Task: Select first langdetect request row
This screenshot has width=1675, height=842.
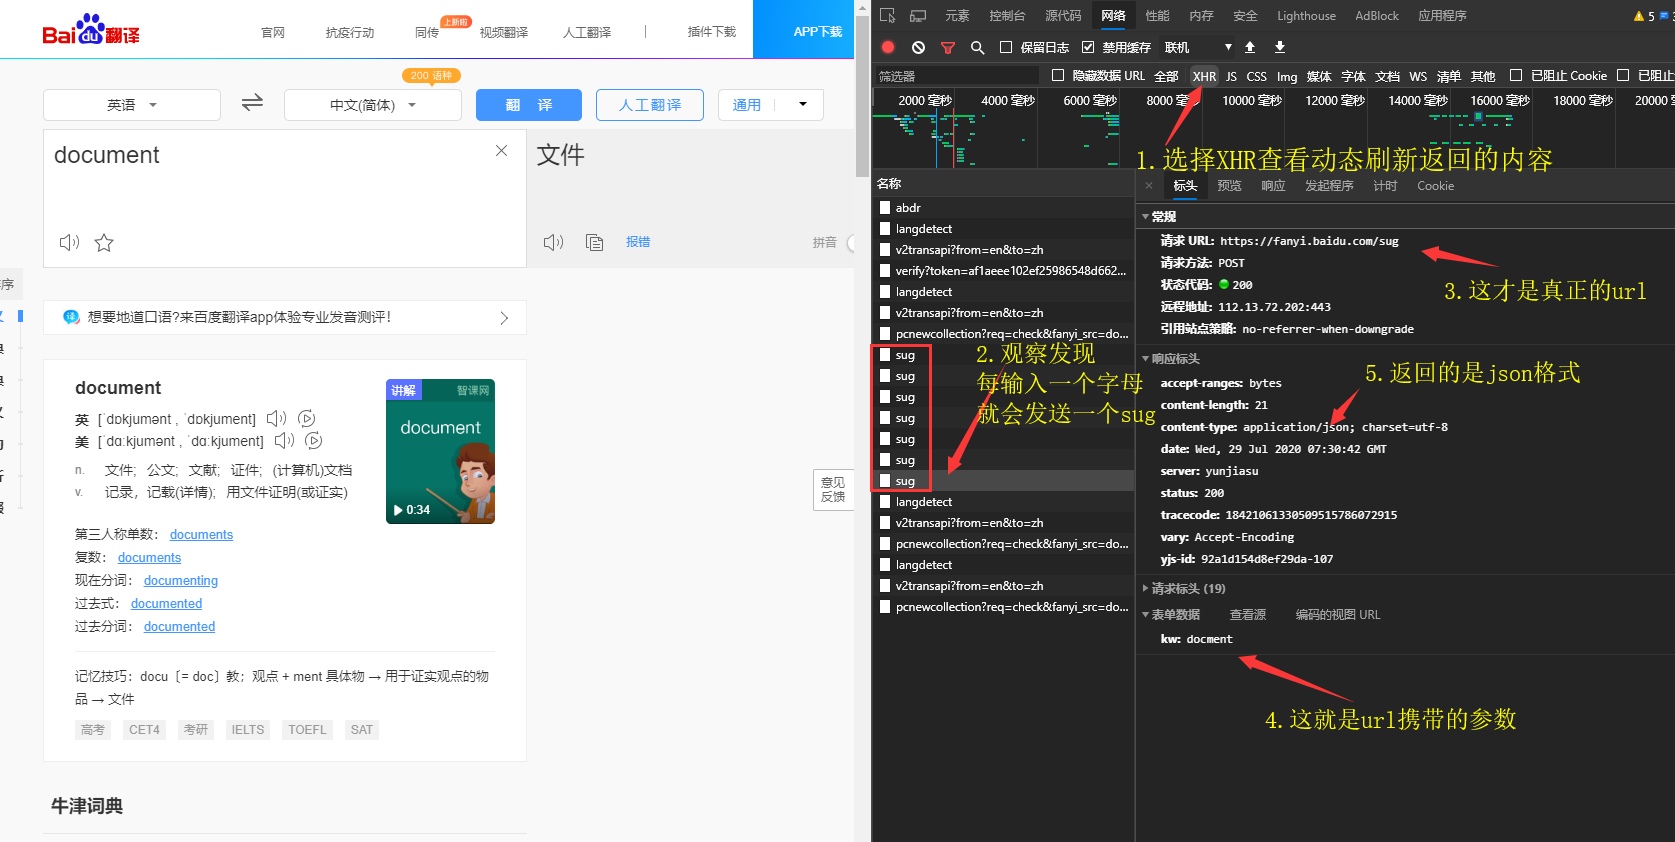Action: [1003, 229]
